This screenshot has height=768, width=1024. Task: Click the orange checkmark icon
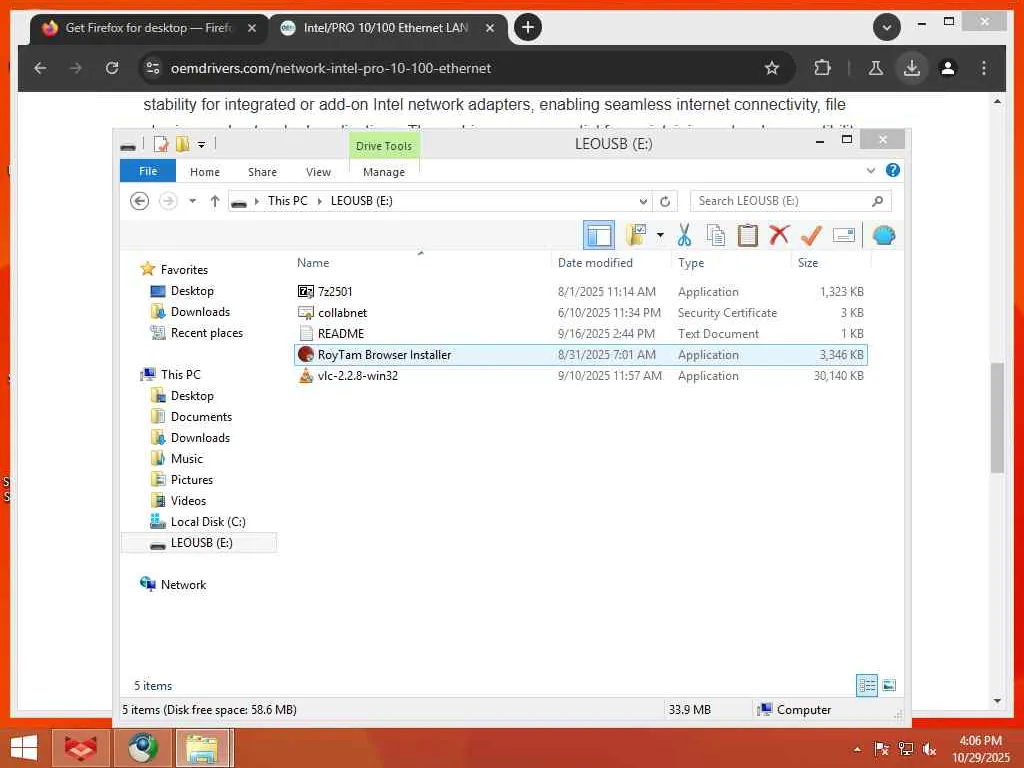point(811,235)
